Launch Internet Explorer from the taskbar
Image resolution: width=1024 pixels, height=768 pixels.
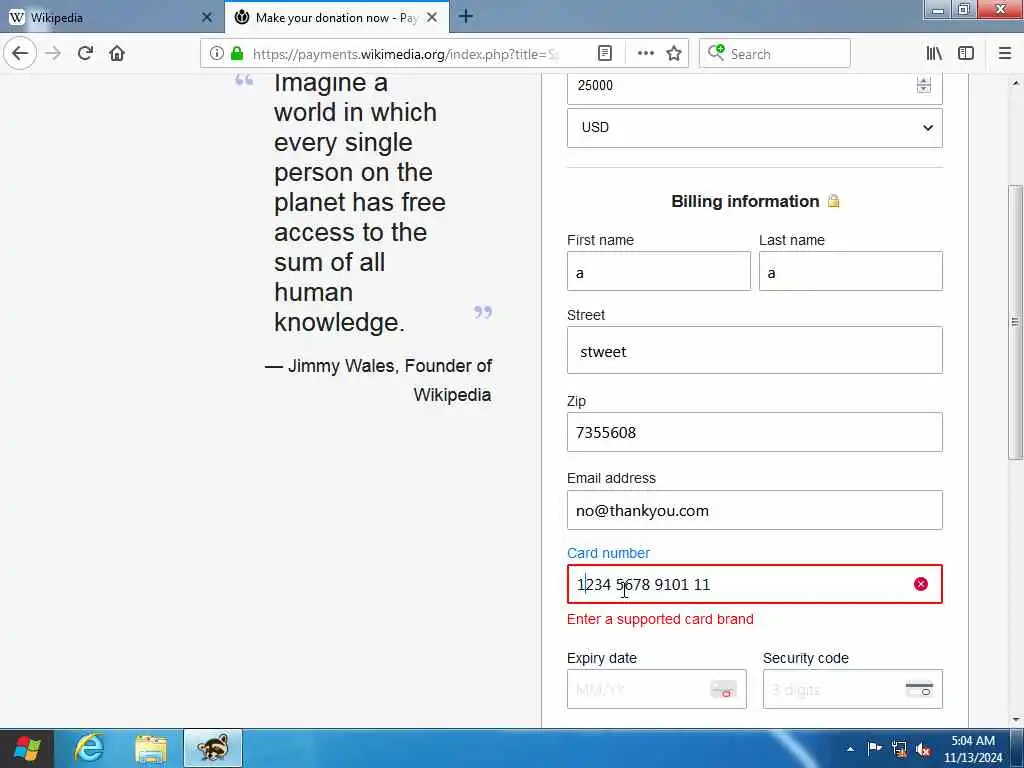click(89, 748)
